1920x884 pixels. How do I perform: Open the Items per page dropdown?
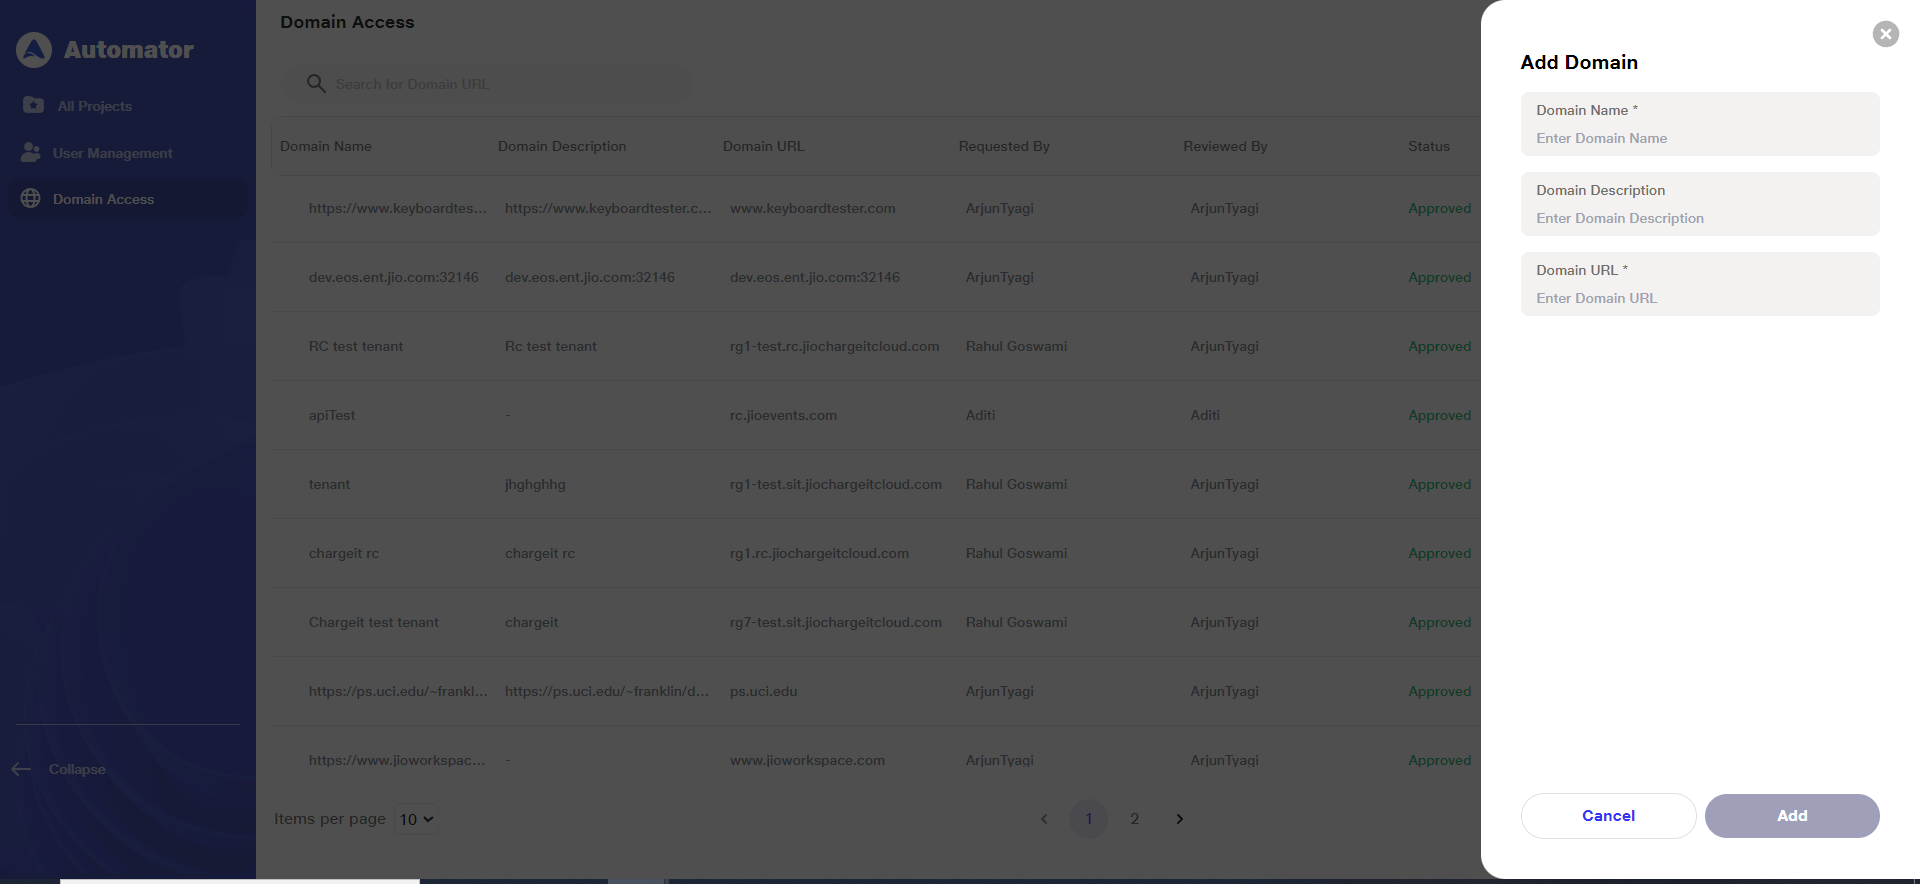(416, 819)
